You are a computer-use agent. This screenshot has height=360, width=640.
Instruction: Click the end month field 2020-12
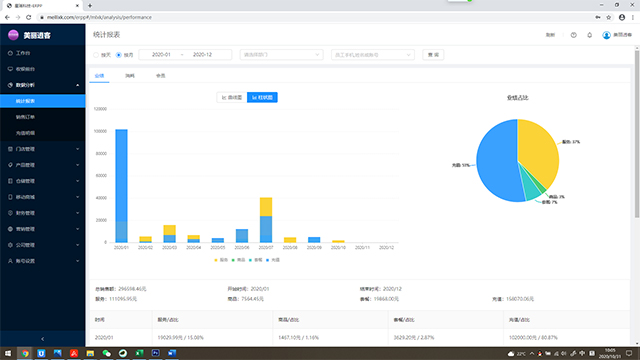[x=202, y=55]
